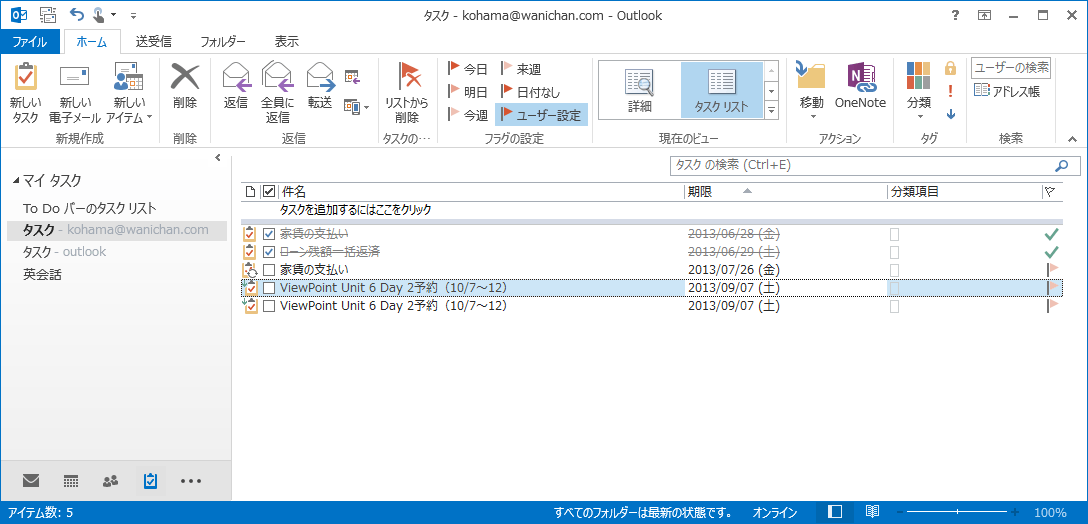Set high importance exclamation icon

click(951, 91)
